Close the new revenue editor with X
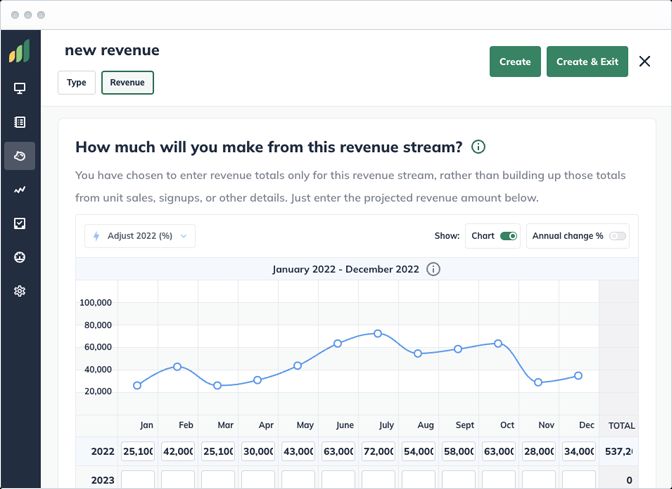The image size is (672, 489). 645,61
